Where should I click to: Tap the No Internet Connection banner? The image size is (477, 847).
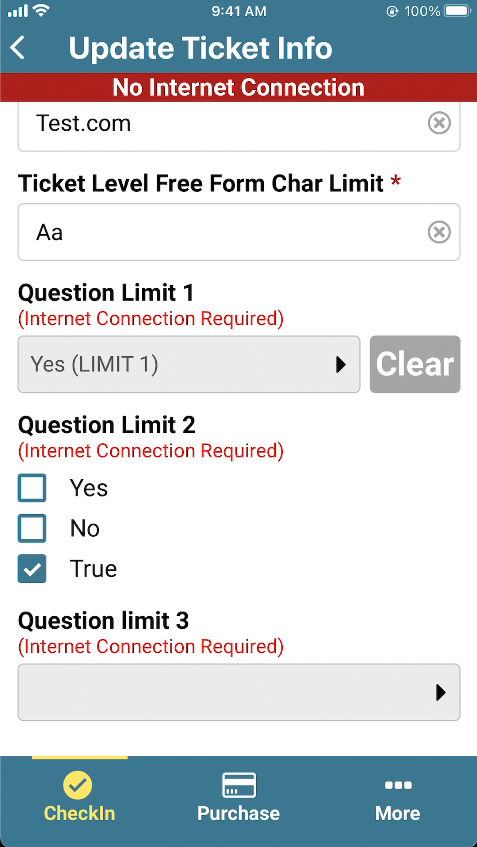point(238,88)
